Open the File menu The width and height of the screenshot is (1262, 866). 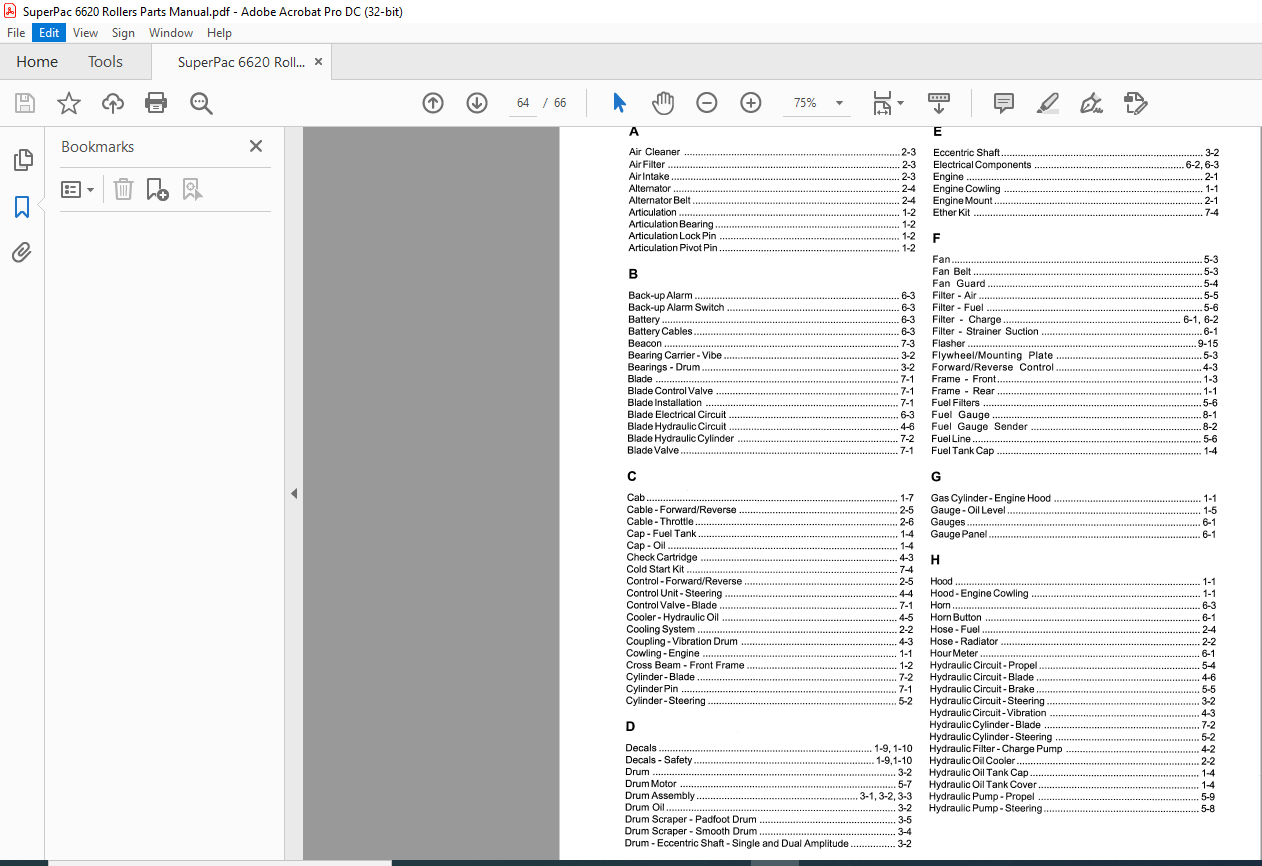pyautogui.click(x=16, y=33)
